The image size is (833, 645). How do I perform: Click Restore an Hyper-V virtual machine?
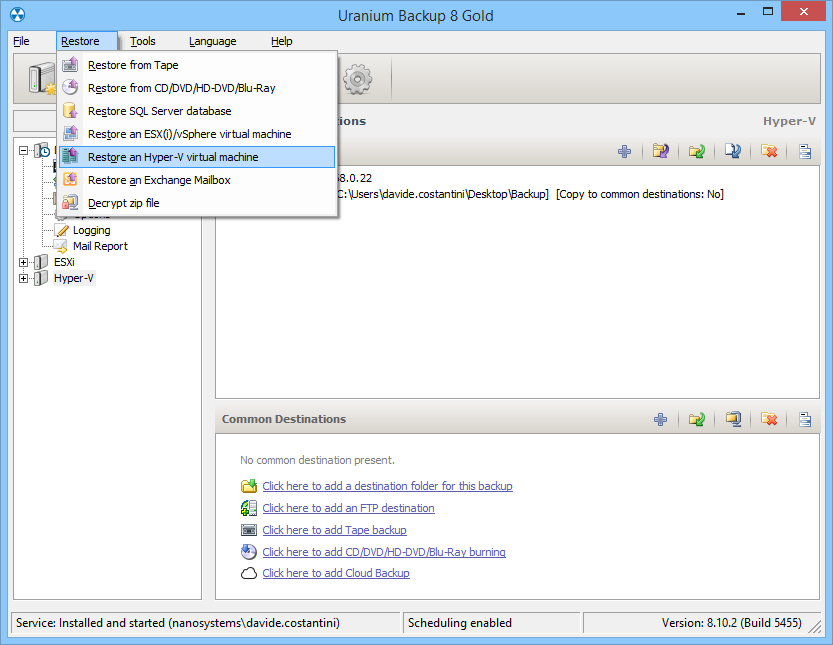[197, 157]
